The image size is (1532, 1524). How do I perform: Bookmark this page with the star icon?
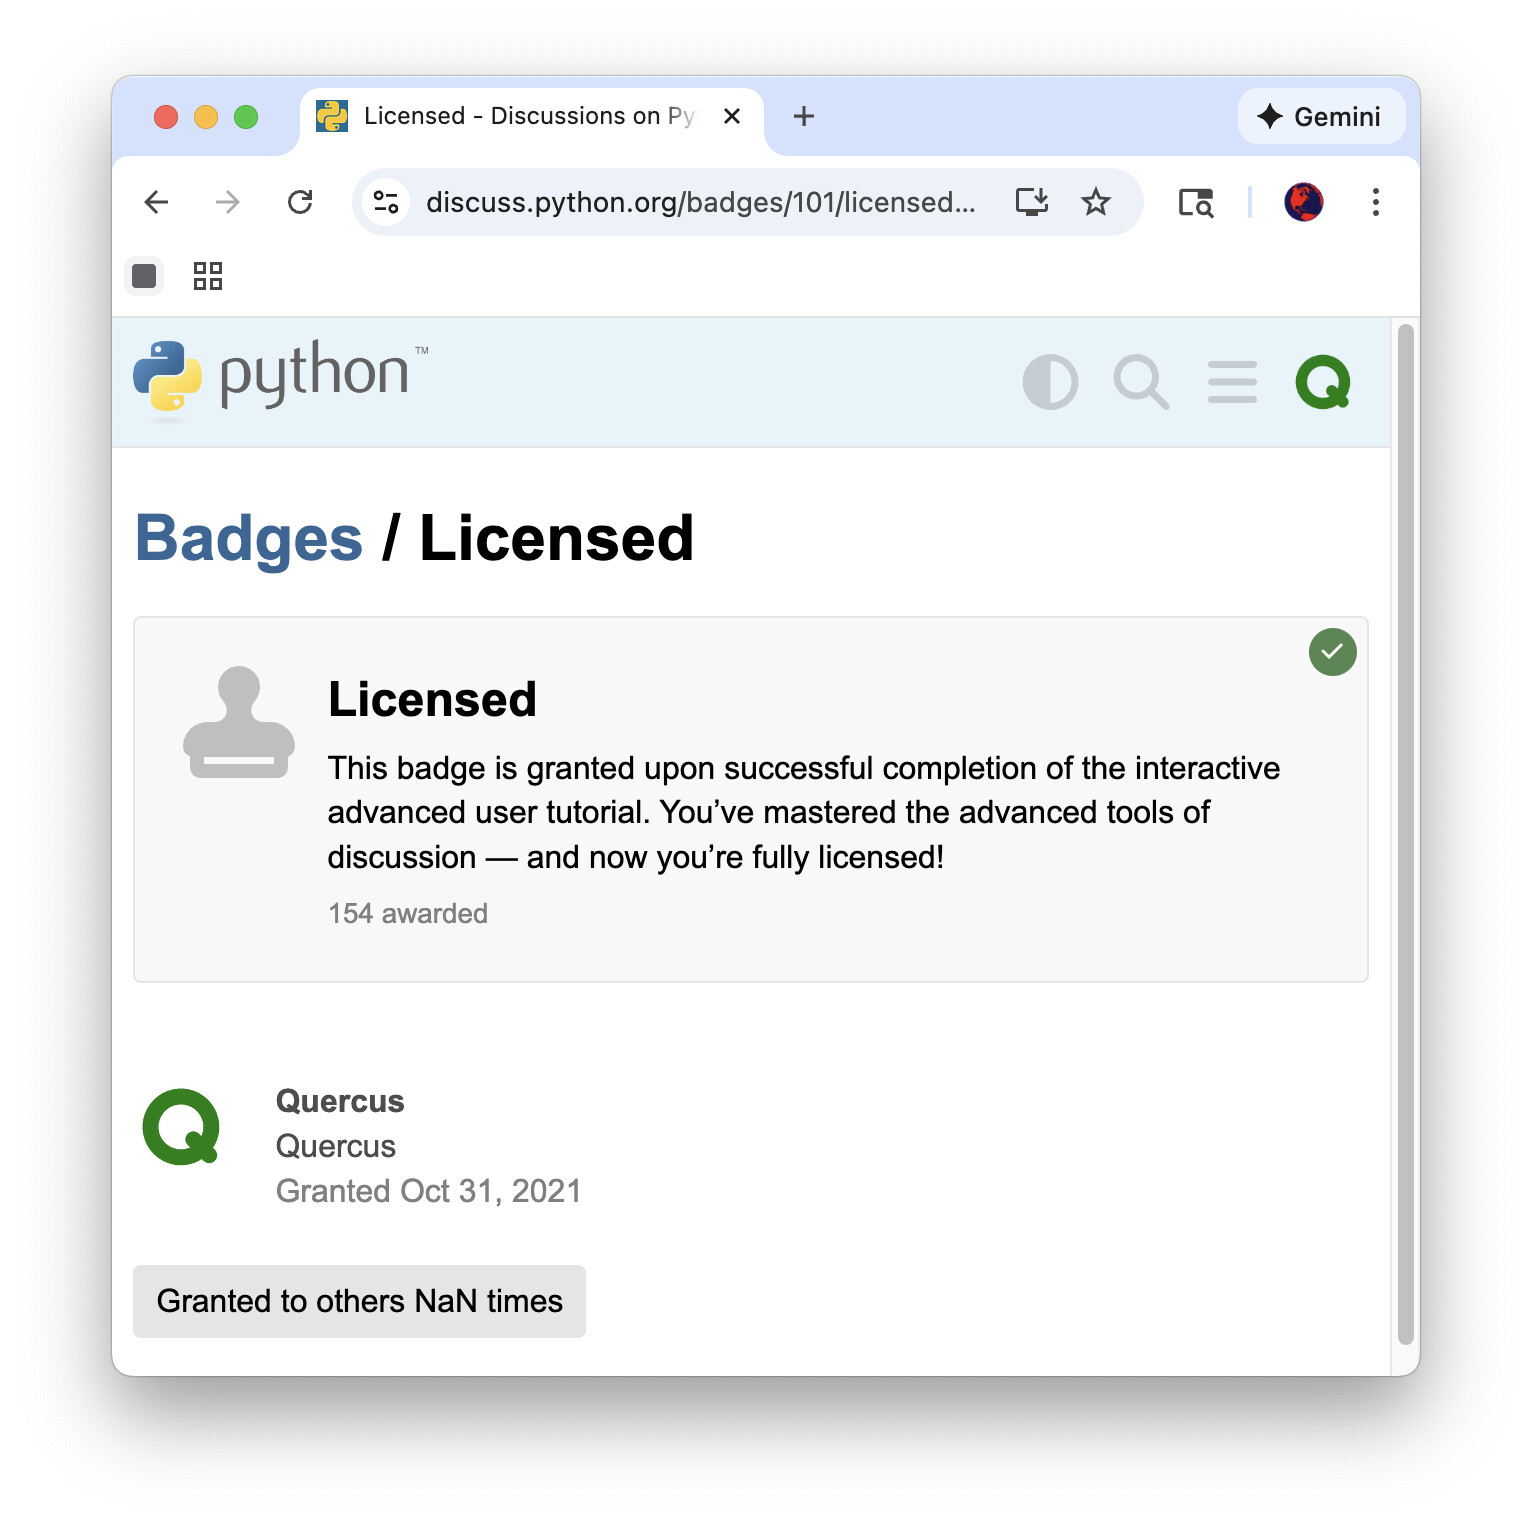(x=1096, y=202)
